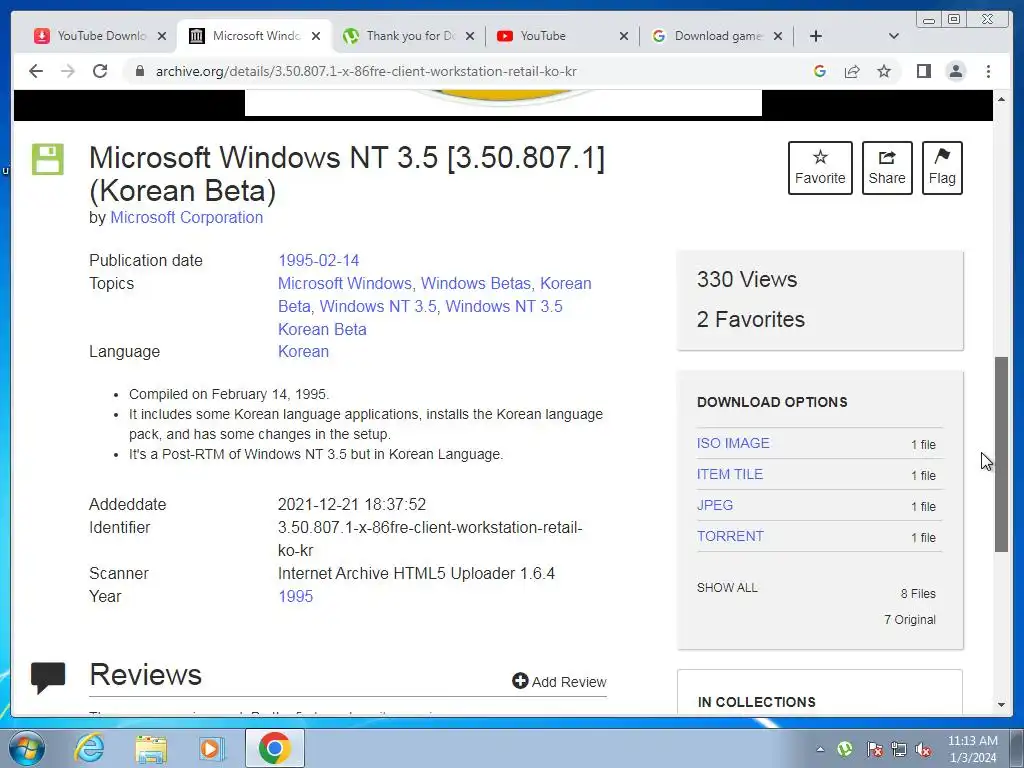Image resolution: width=1024 pixels, height=768 pixels.
Task: Show hidden system tray icons
Action: 820,749
